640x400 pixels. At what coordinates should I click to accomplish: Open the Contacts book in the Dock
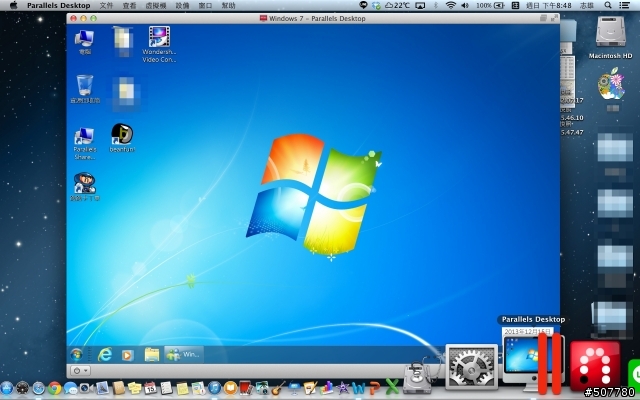tap(118, 388)
